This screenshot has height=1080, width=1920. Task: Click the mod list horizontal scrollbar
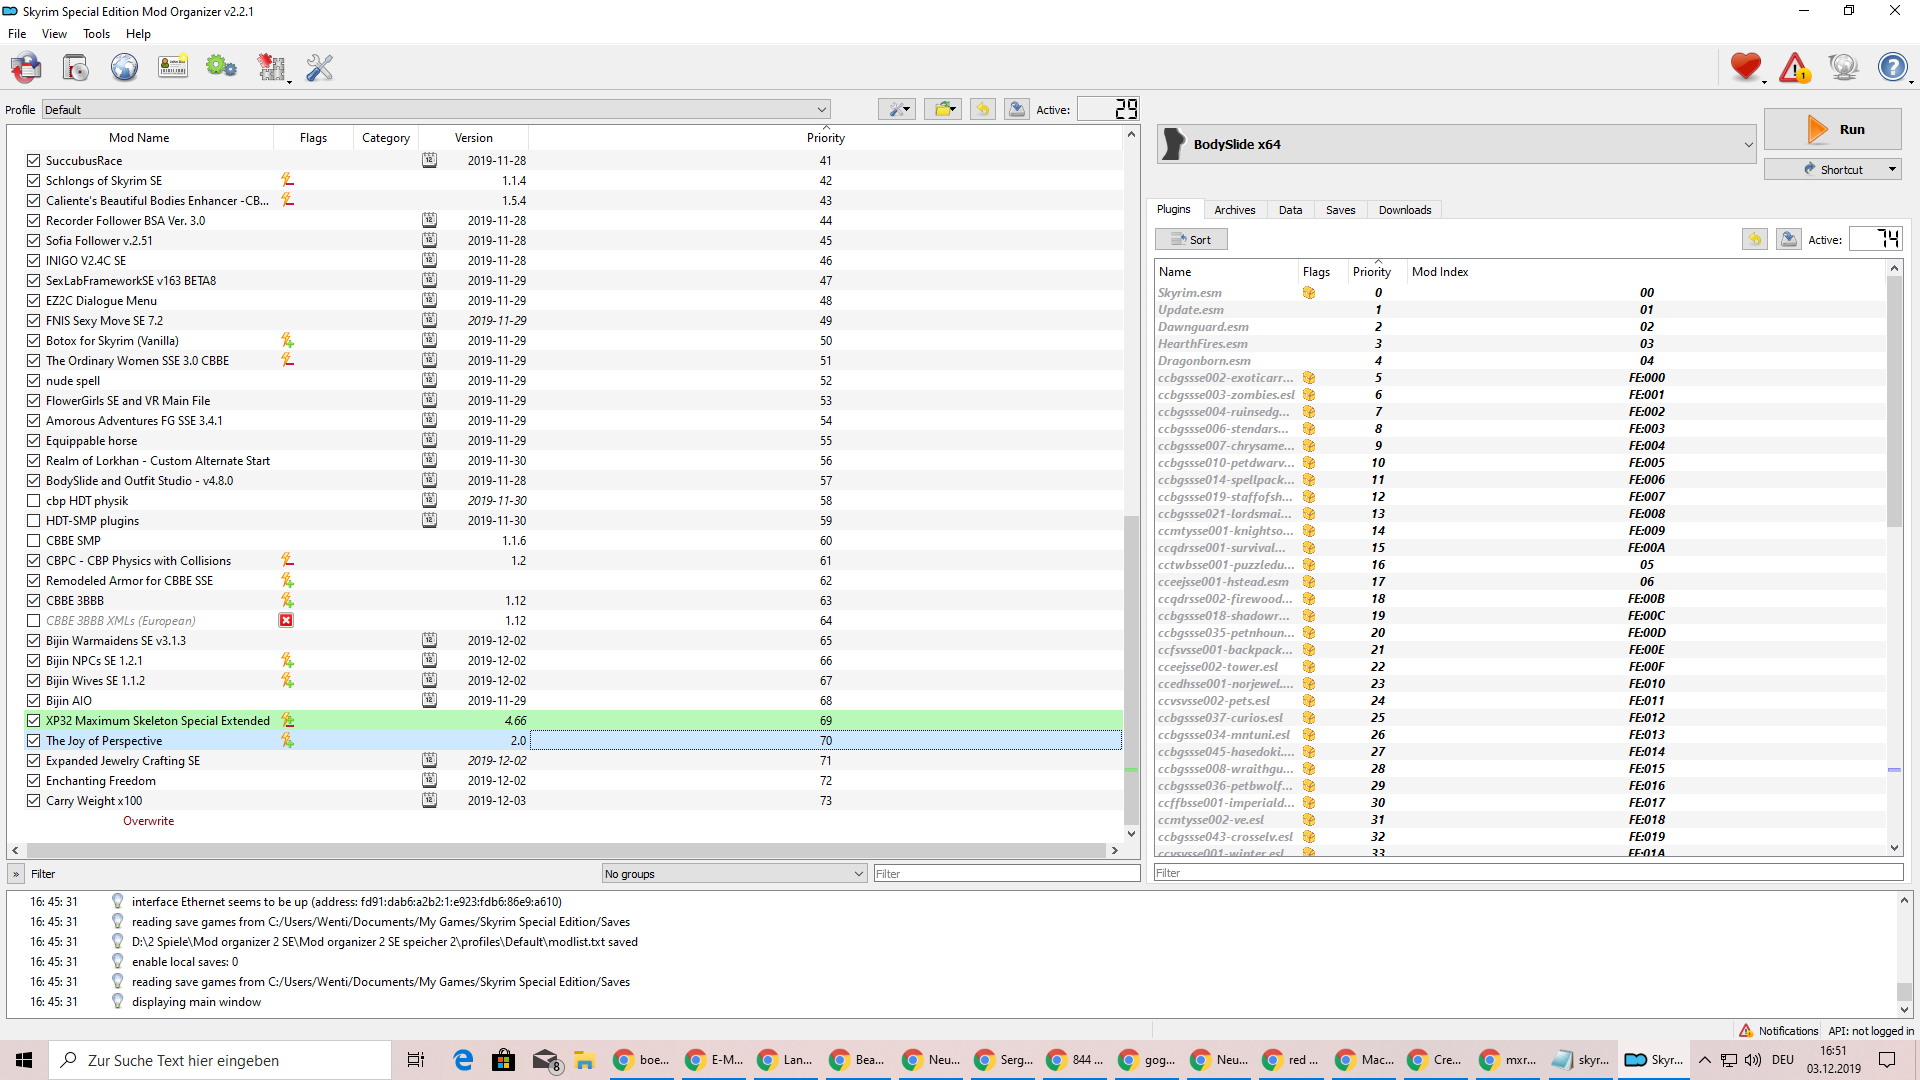(x=565, y=850)
